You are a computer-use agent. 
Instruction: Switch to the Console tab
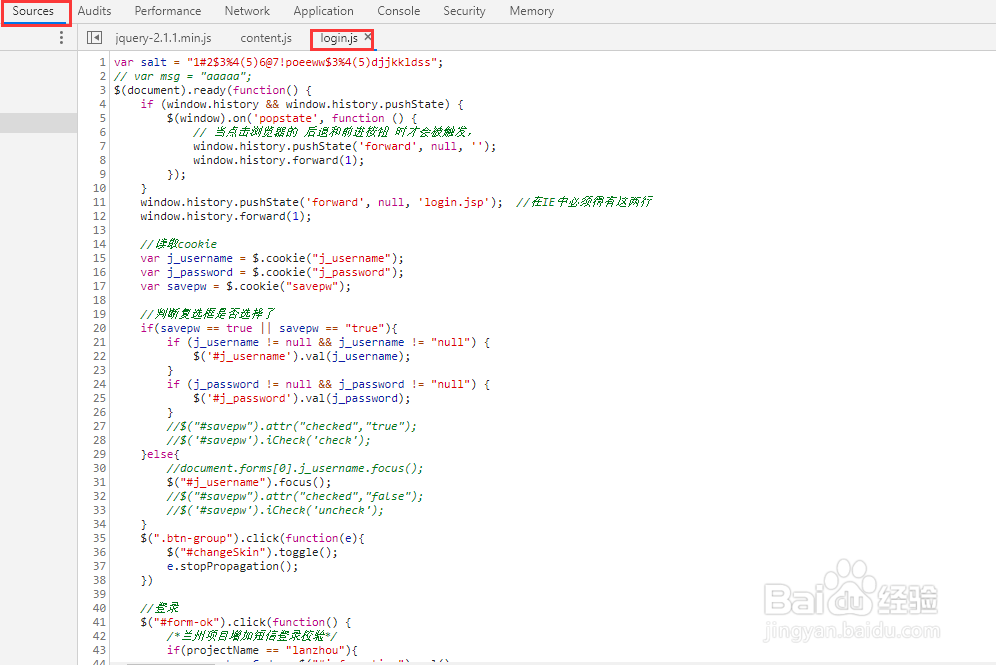pyautogui.click(x=398, y=11)
